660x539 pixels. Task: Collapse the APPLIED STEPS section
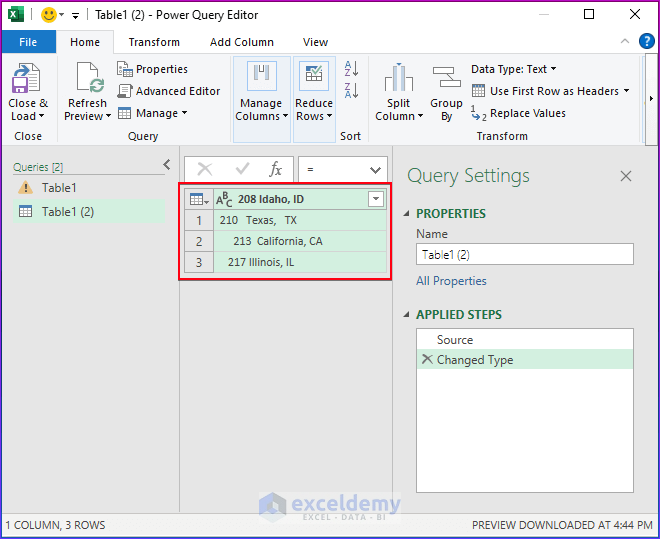click(406, 314)
